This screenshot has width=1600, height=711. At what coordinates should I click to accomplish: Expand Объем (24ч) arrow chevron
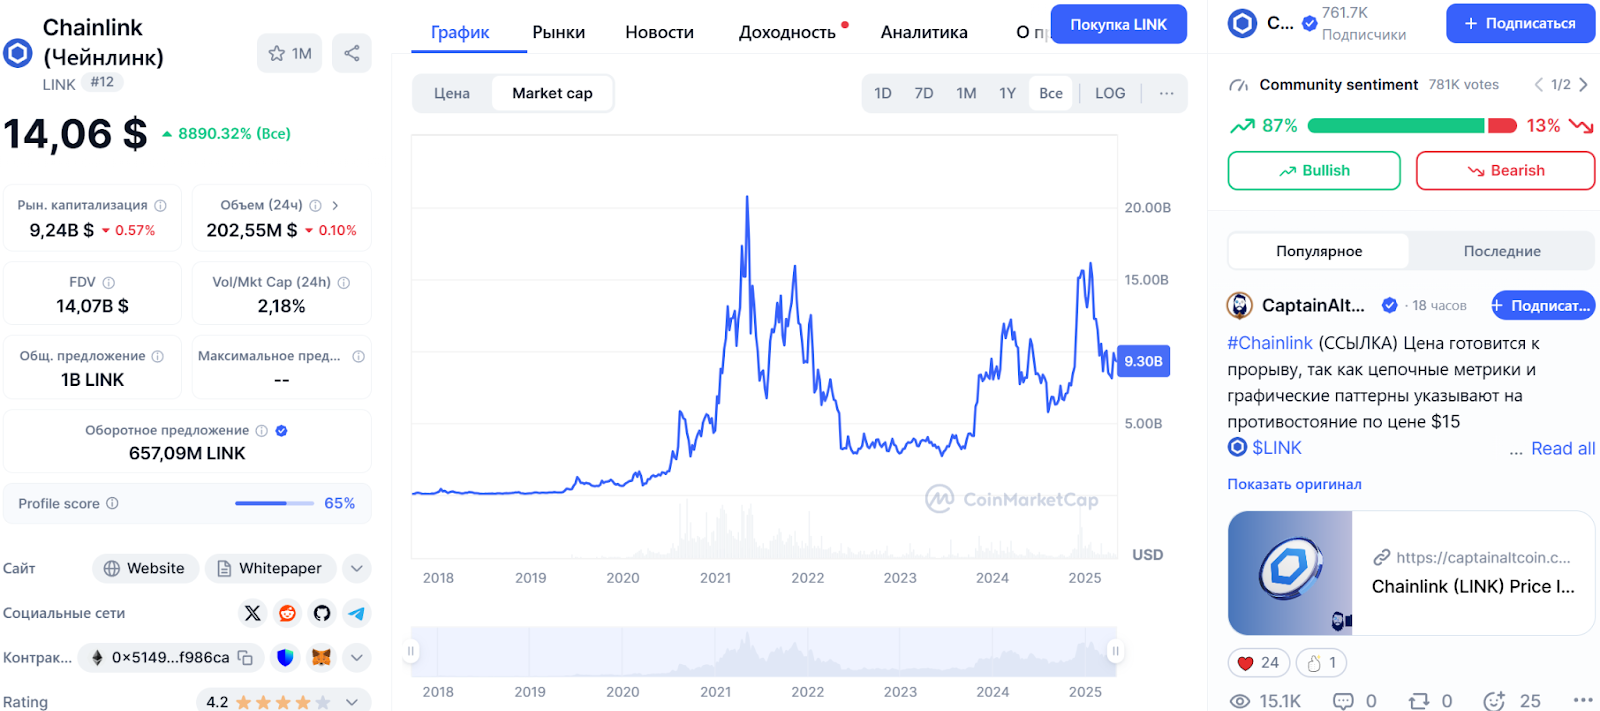click(335, 205)
